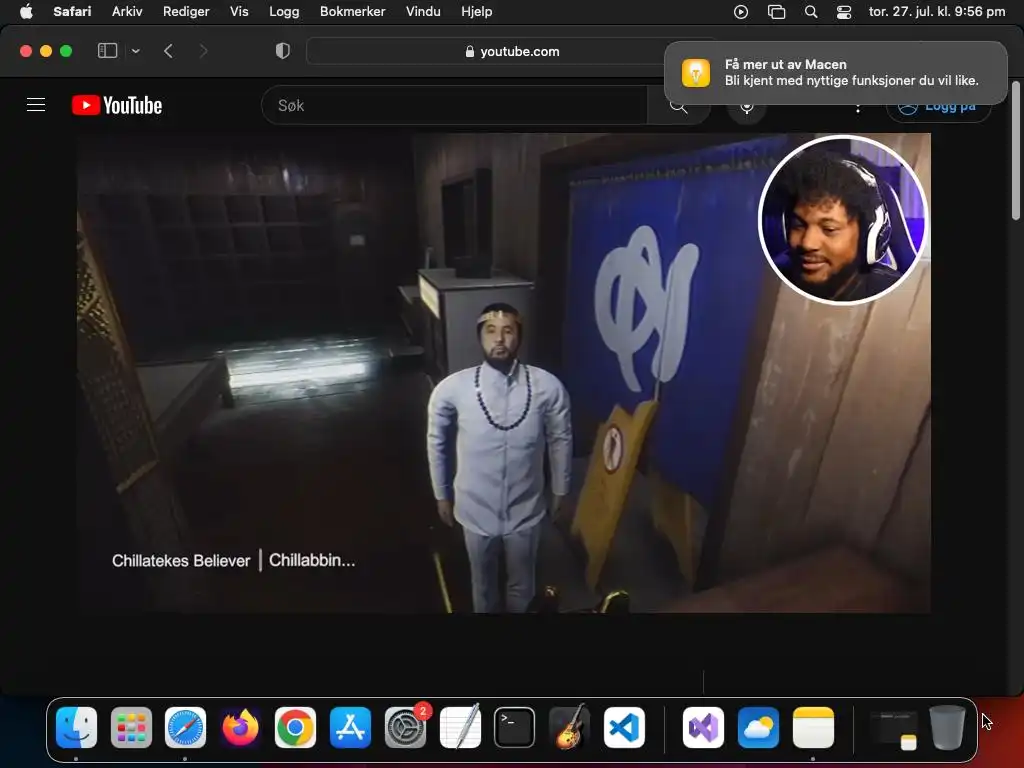
Task: Open the privacy report shield icon
Action: click(x=283, y=51)
